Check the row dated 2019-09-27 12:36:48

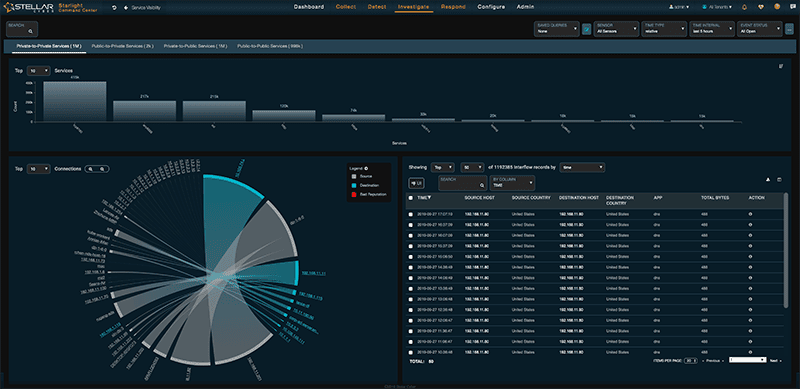coord(411,309)
